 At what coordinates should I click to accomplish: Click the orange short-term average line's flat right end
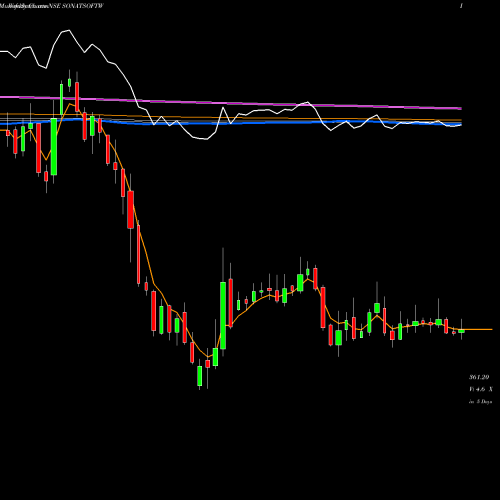(x=478, y=329)
